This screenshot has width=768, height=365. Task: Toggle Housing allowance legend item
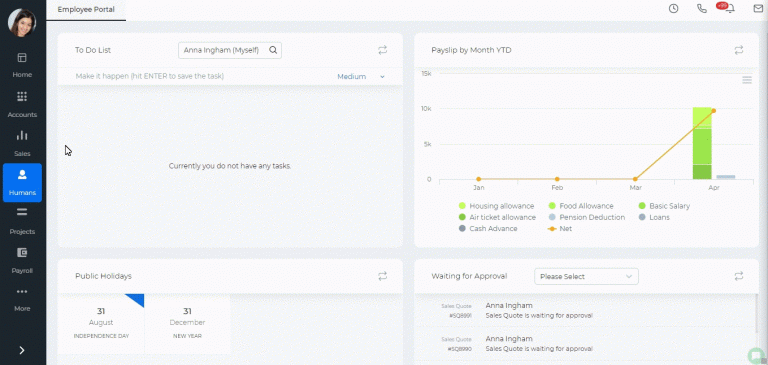point(496,206)
